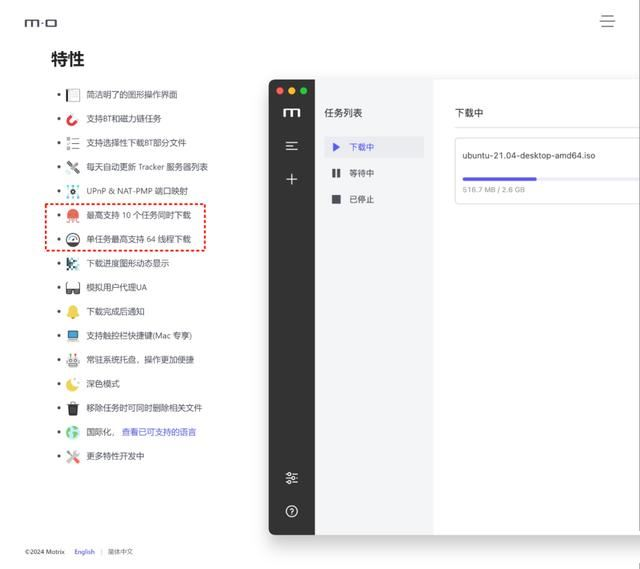Open the hamburger menu at top right
The height and width of the screenshot is (569, 640).
click(x=607, y=21)
